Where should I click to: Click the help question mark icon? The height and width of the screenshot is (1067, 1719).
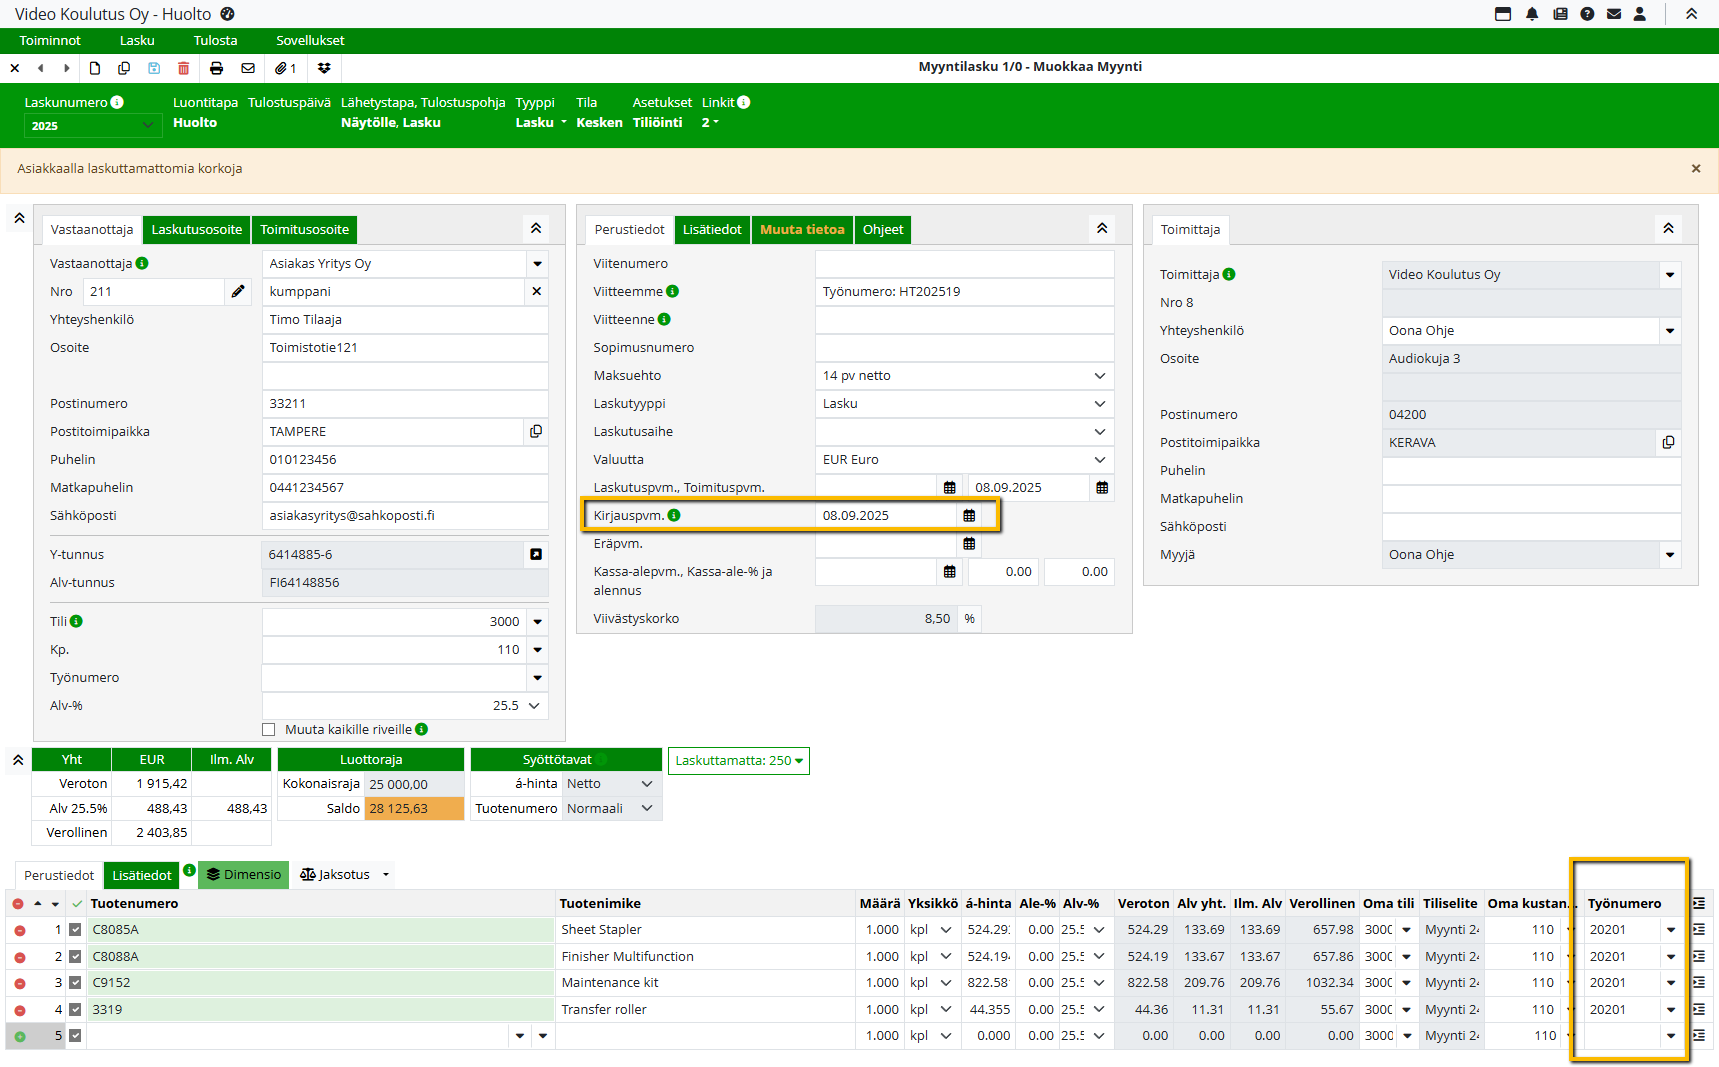point(1587,14)
